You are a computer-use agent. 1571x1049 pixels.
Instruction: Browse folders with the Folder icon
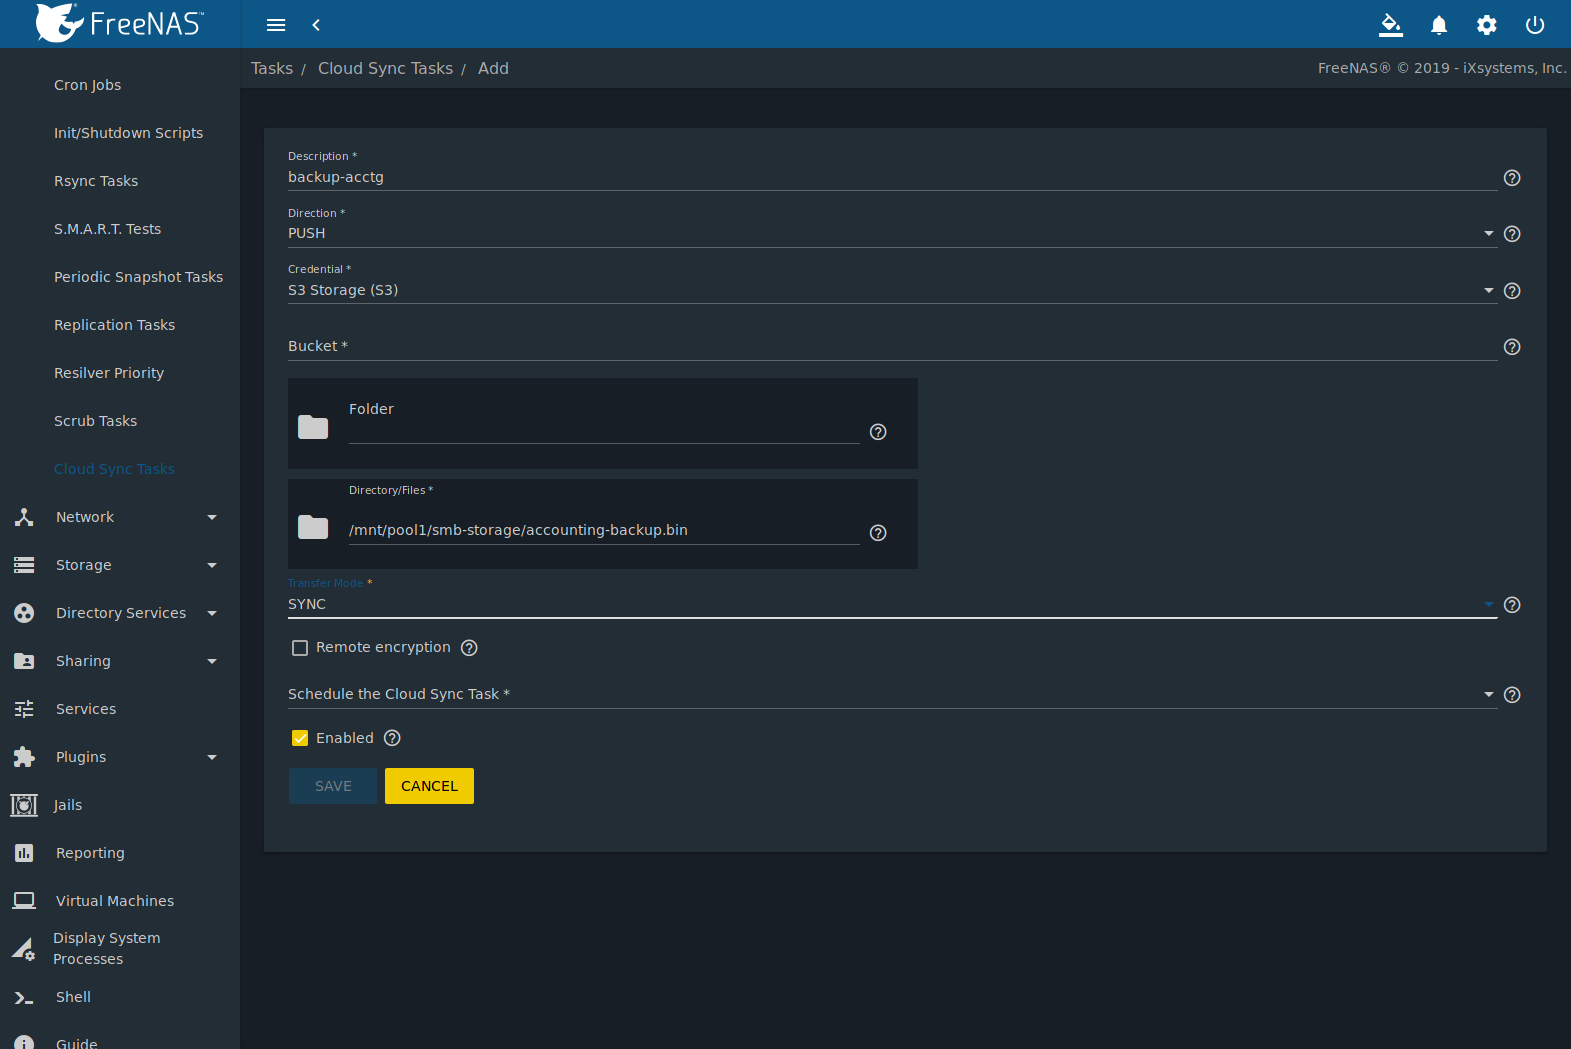pos(313,427)
